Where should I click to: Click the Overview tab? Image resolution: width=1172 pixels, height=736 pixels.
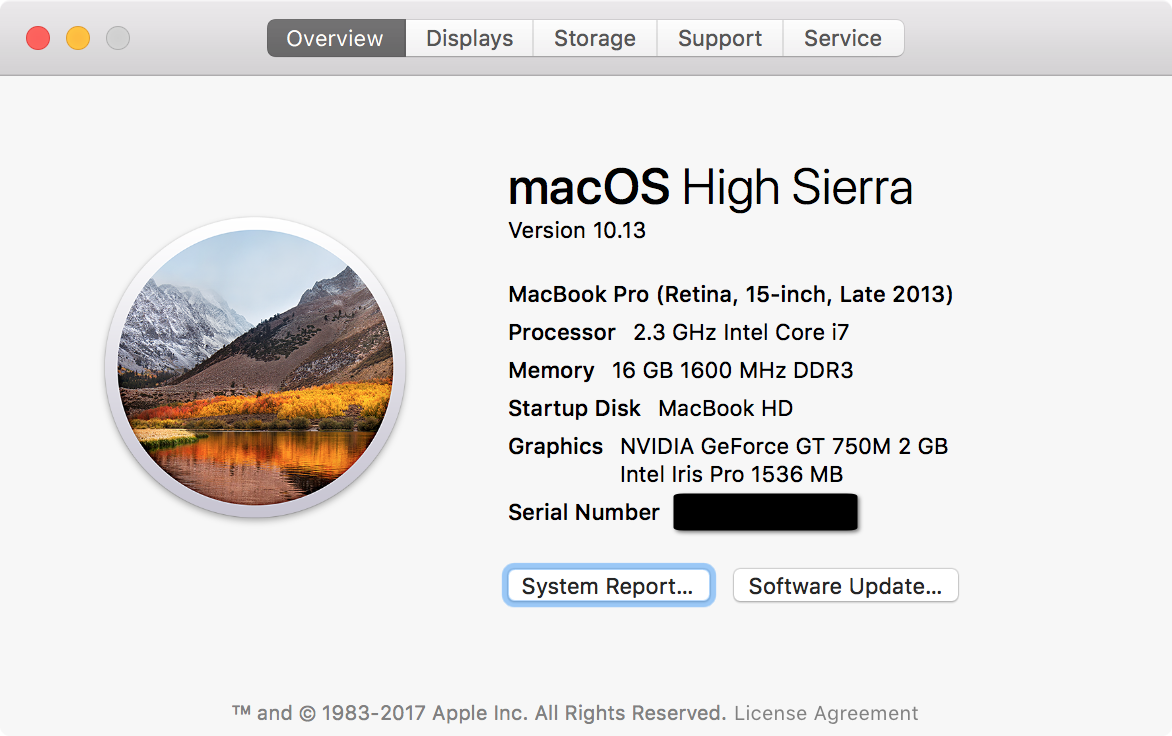click(x=335, y=38)
